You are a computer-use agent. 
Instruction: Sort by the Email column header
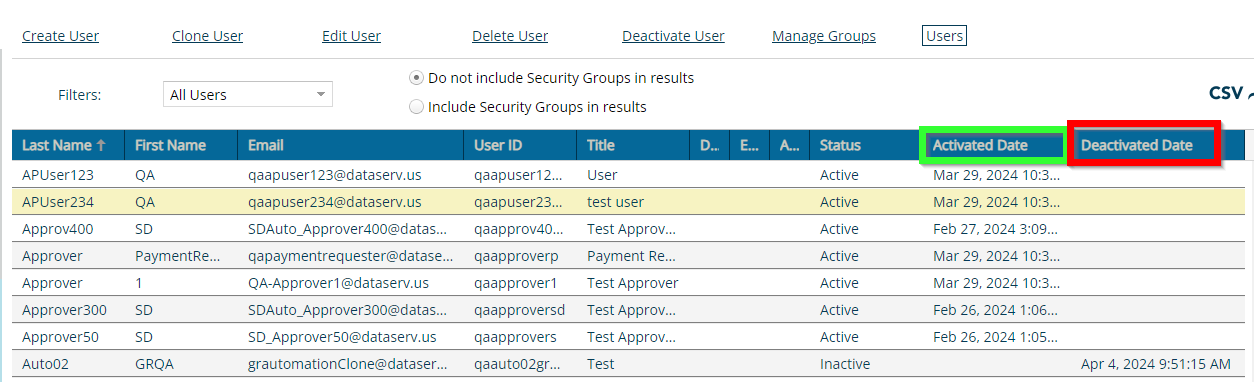coord(351,145)
